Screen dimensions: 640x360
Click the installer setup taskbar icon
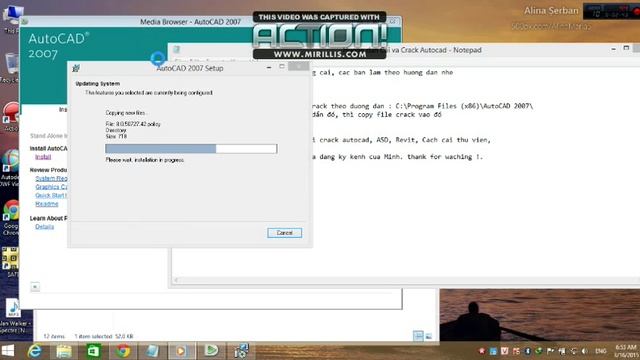pos(241,351)
